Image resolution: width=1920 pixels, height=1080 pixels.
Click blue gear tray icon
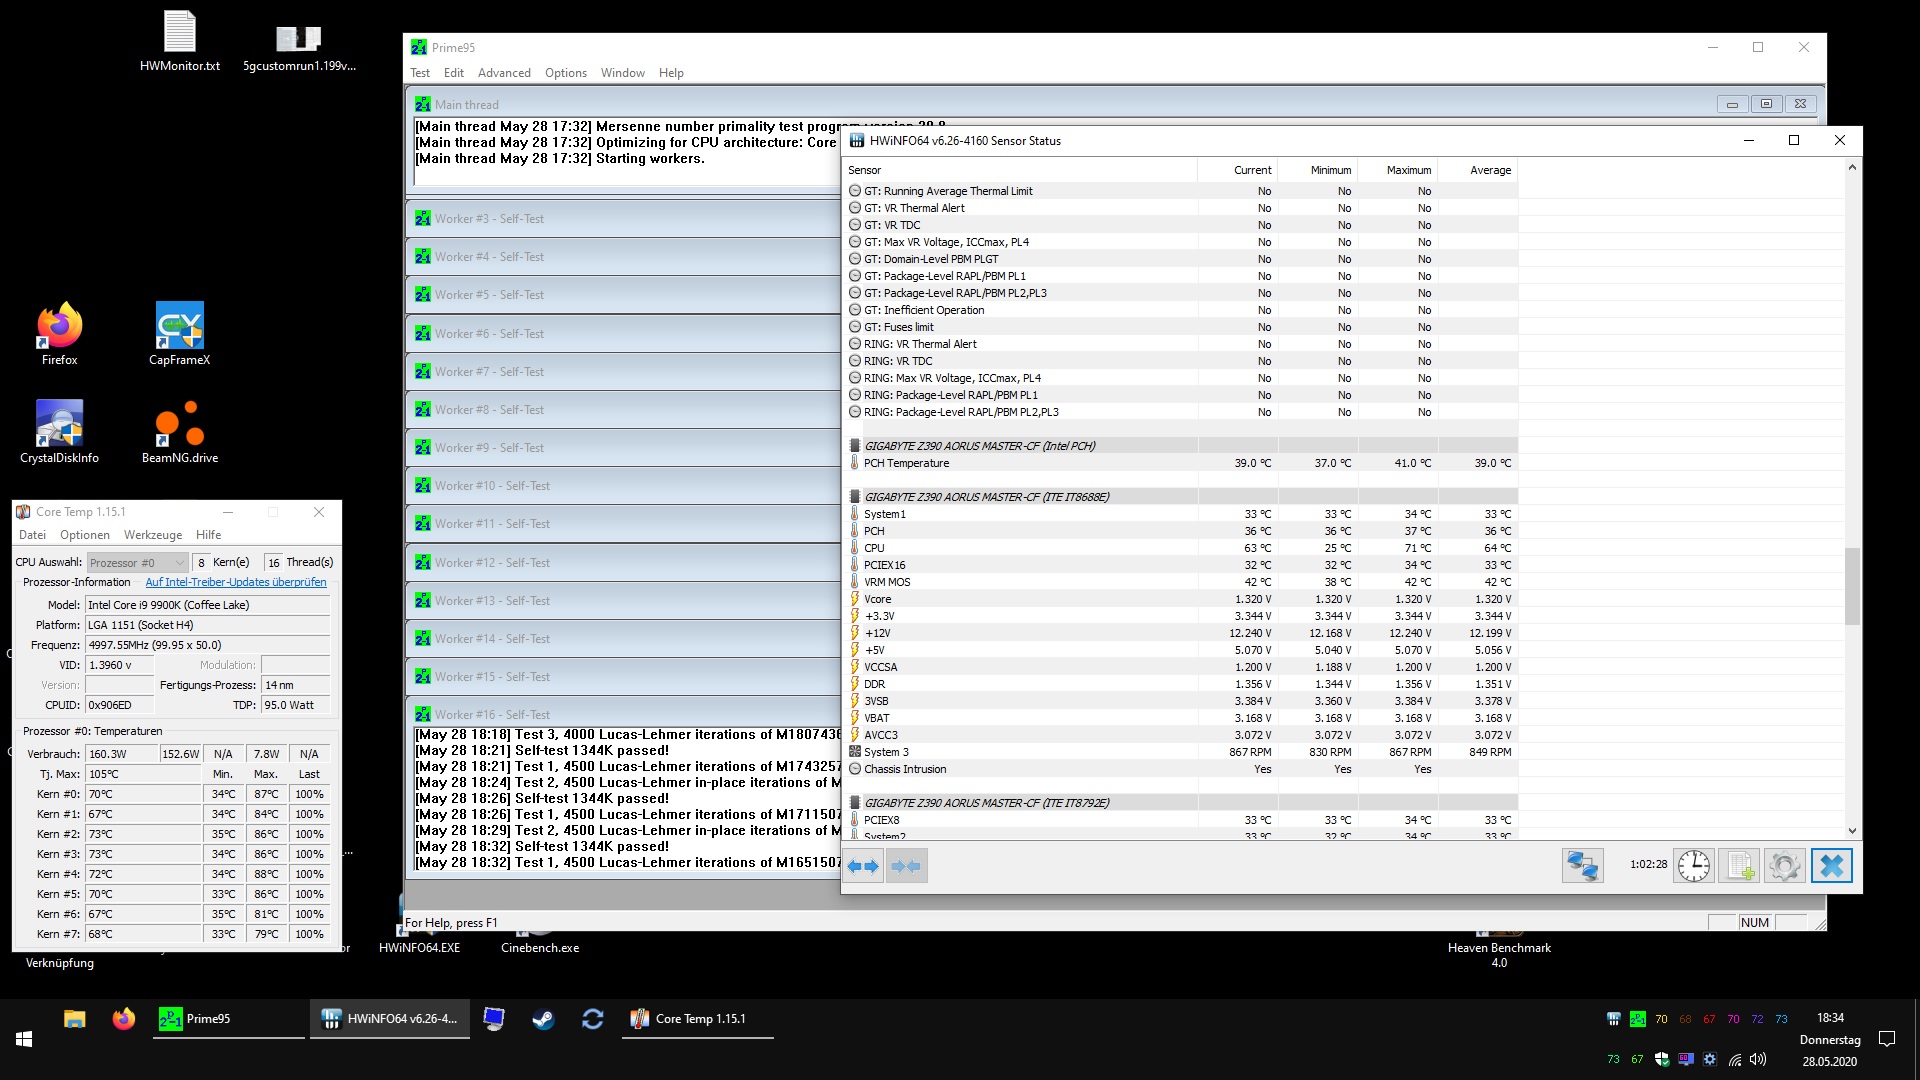point(1710,1059)
